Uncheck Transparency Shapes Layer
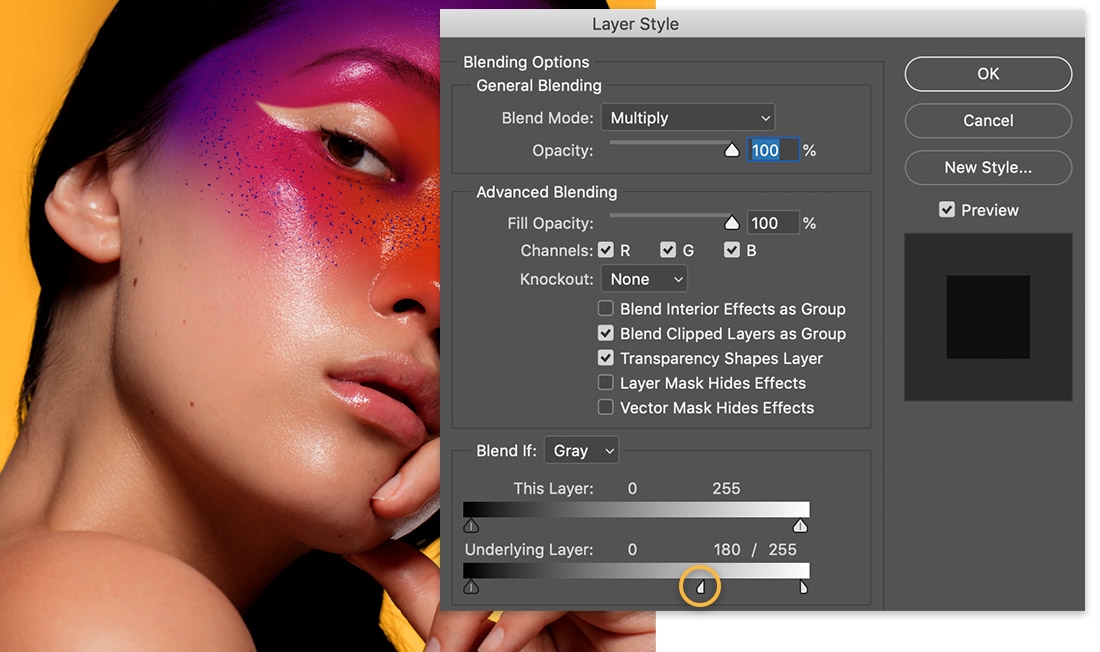This screenshot has width=1100, height=652. point(605,357)
